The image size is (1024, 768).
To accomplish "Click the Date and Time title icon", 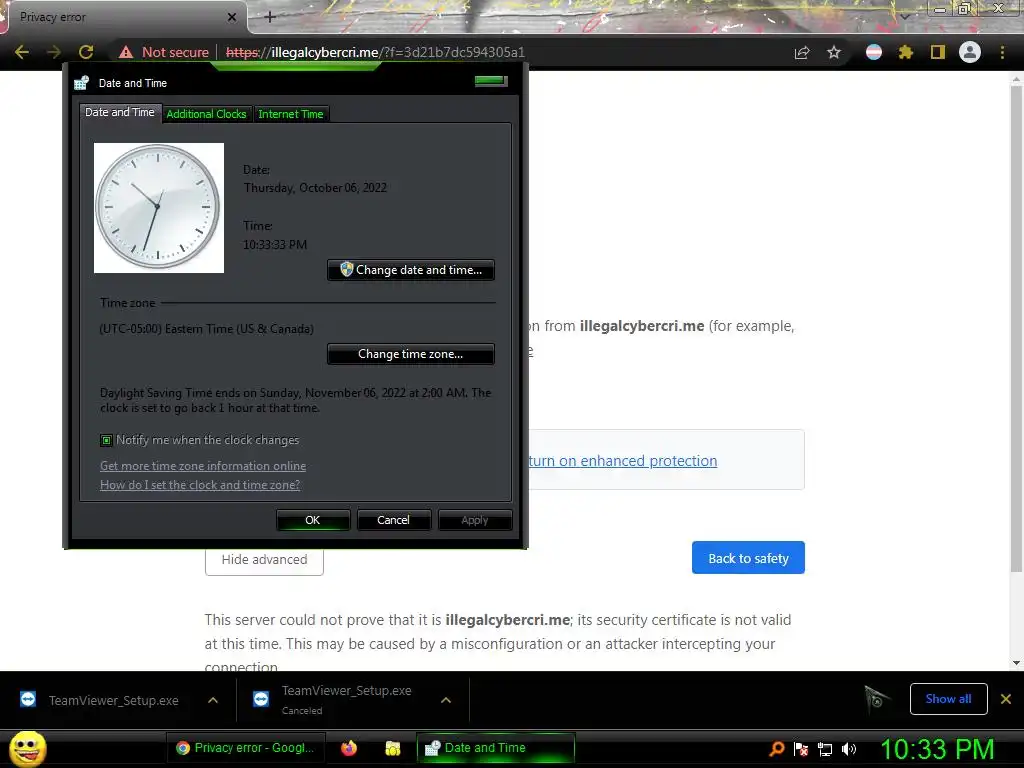I will [82, 83].
